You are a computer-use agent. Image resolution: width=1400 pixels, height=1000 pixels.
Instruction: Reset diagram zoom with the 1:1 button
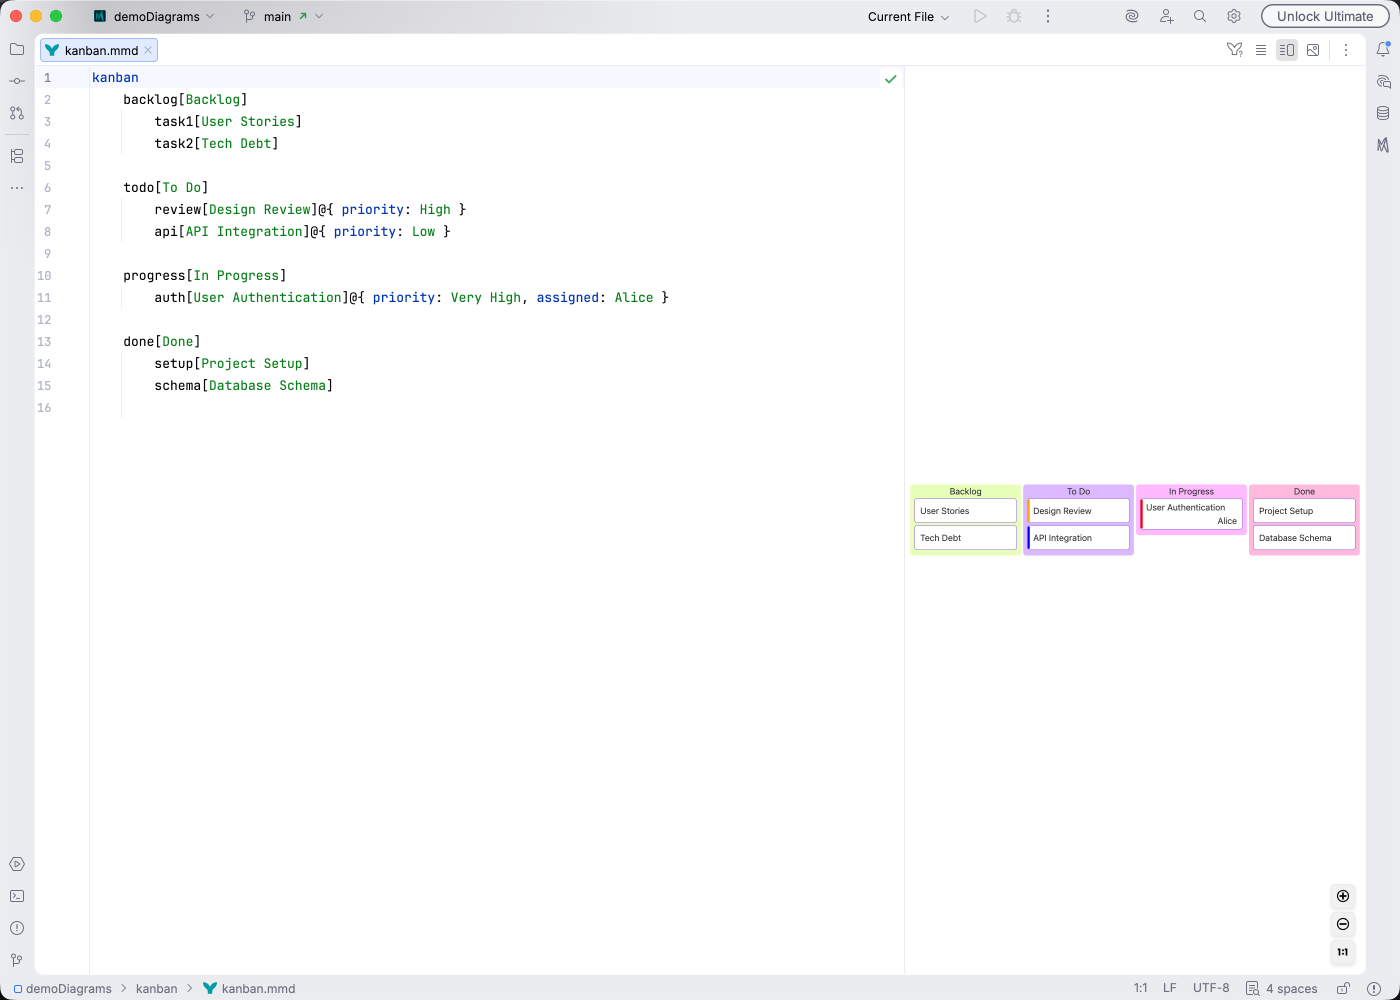[1342, 952]
